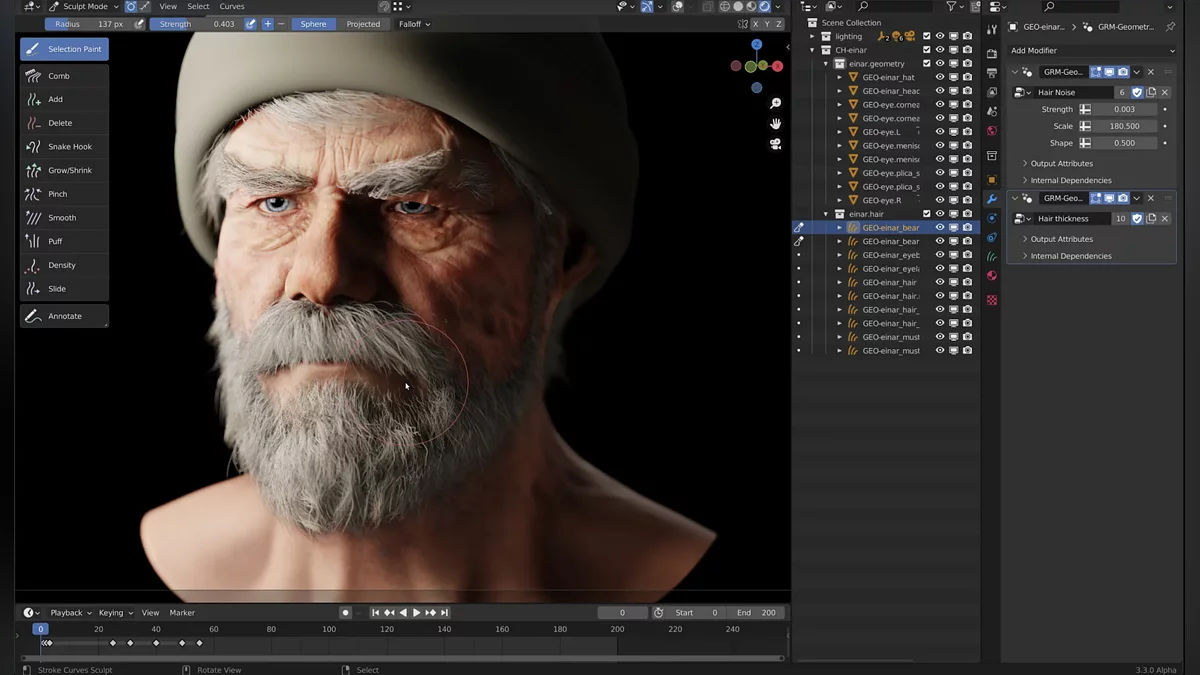Open the Add Modifier dropdown
This screenshot has height=675, width=1200.
point(1091,50)
